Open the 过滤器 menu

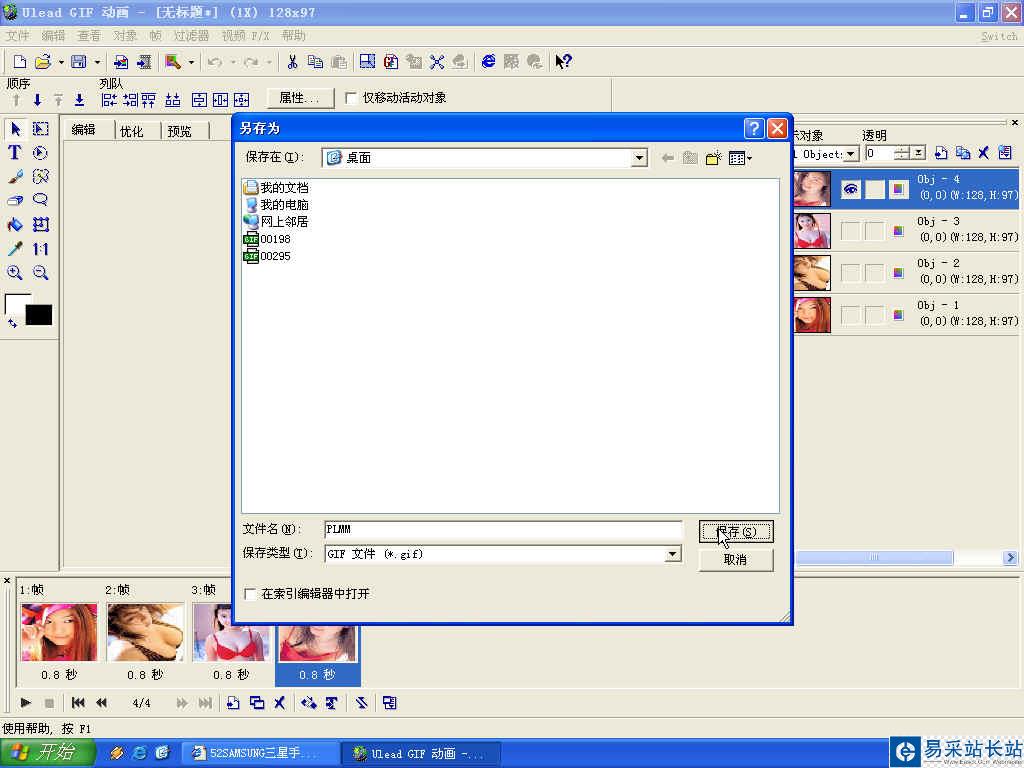coord(191,36)
